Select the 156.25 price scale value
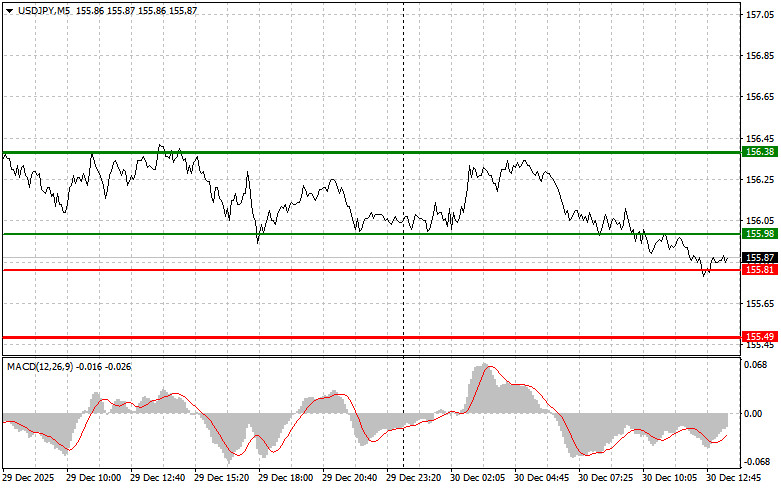 click(x=760, y=179)
